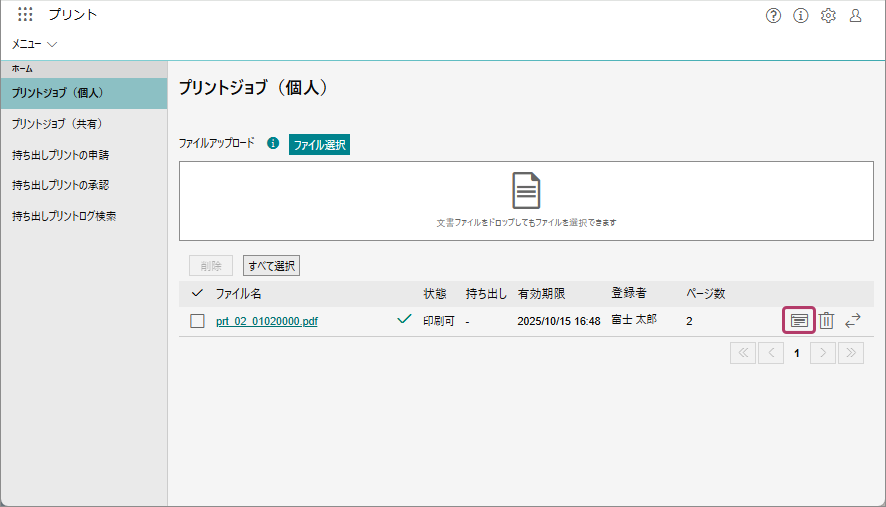Screen dimensions: 886x507
Task: Open 持ち出しプリントの申請 in sidebar
Action: click(x=84, y=155)
